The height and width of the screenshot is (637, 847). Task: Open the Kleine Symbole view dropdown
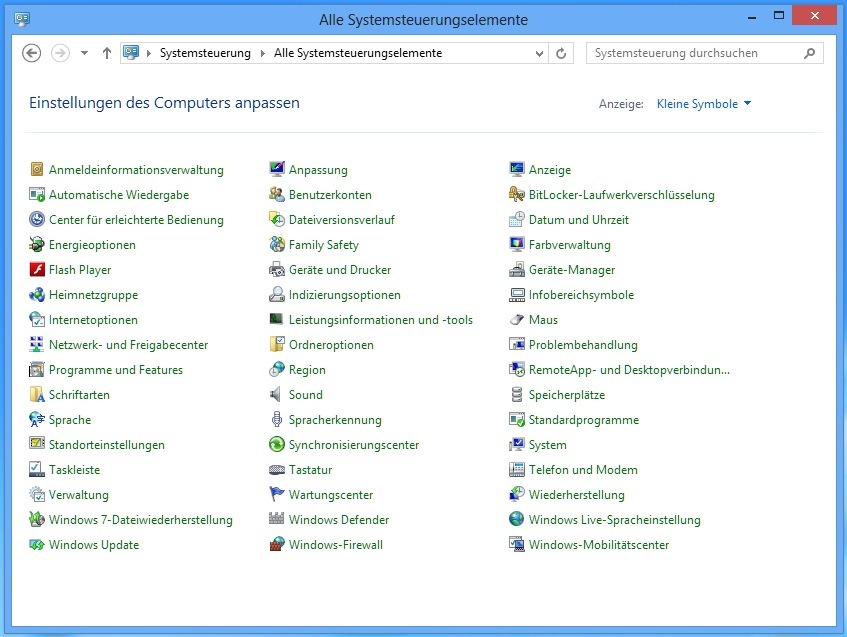(703, 104)
